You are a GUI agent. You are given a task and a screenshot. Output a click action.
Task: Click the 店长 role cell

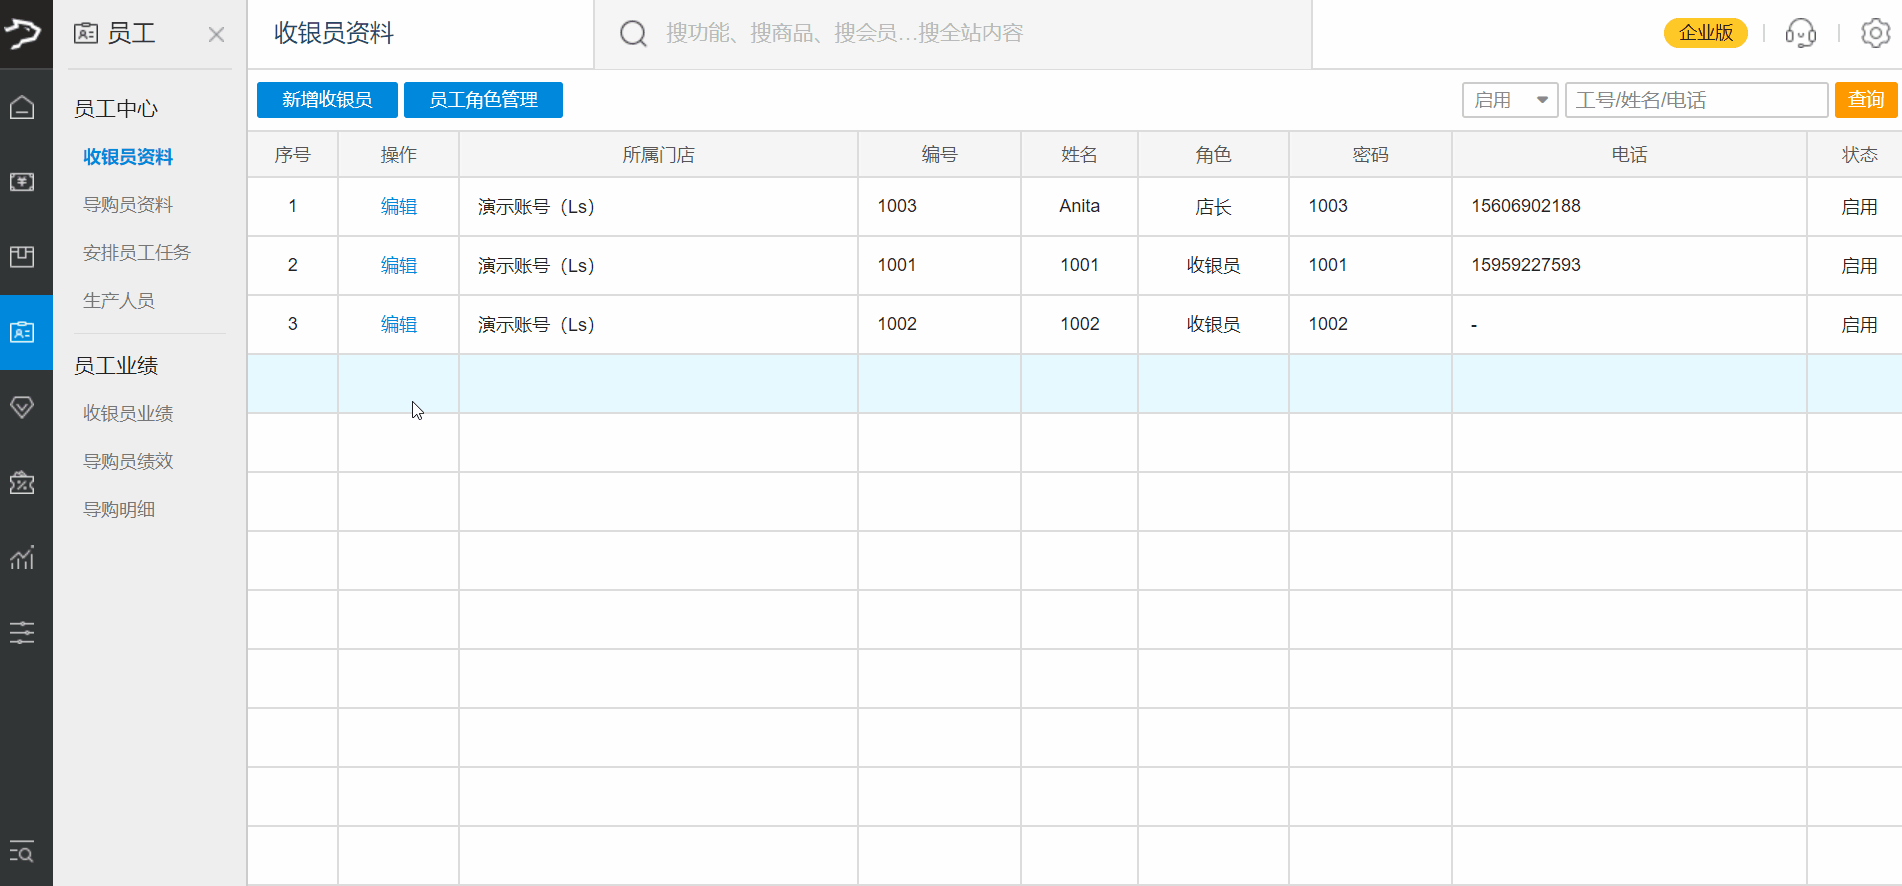click(1213, 207)
